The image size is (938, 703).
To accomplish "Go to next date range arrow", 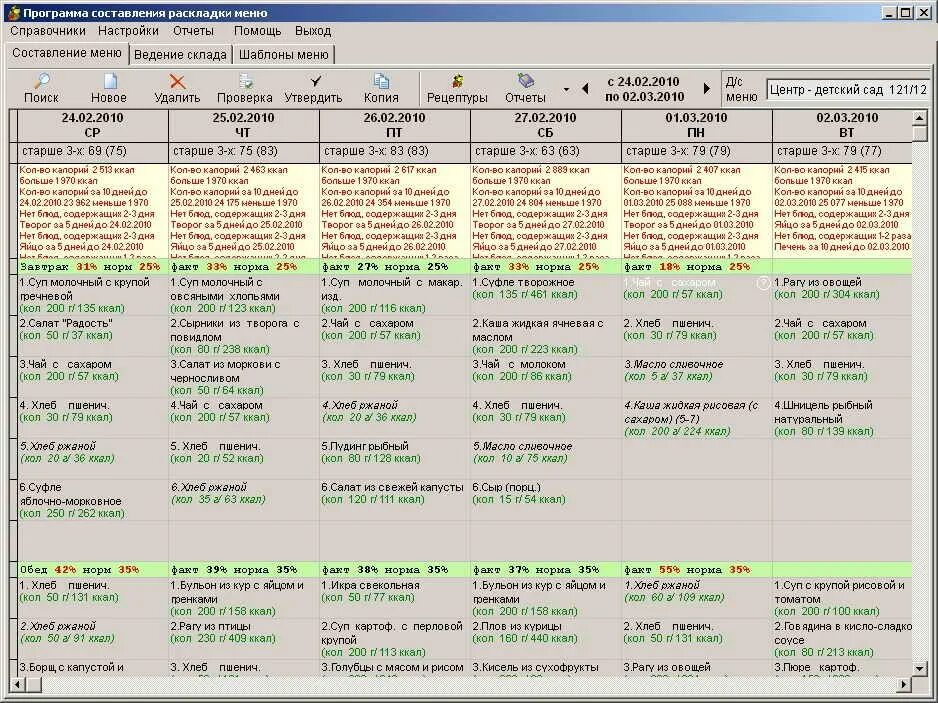I will 706,89.
